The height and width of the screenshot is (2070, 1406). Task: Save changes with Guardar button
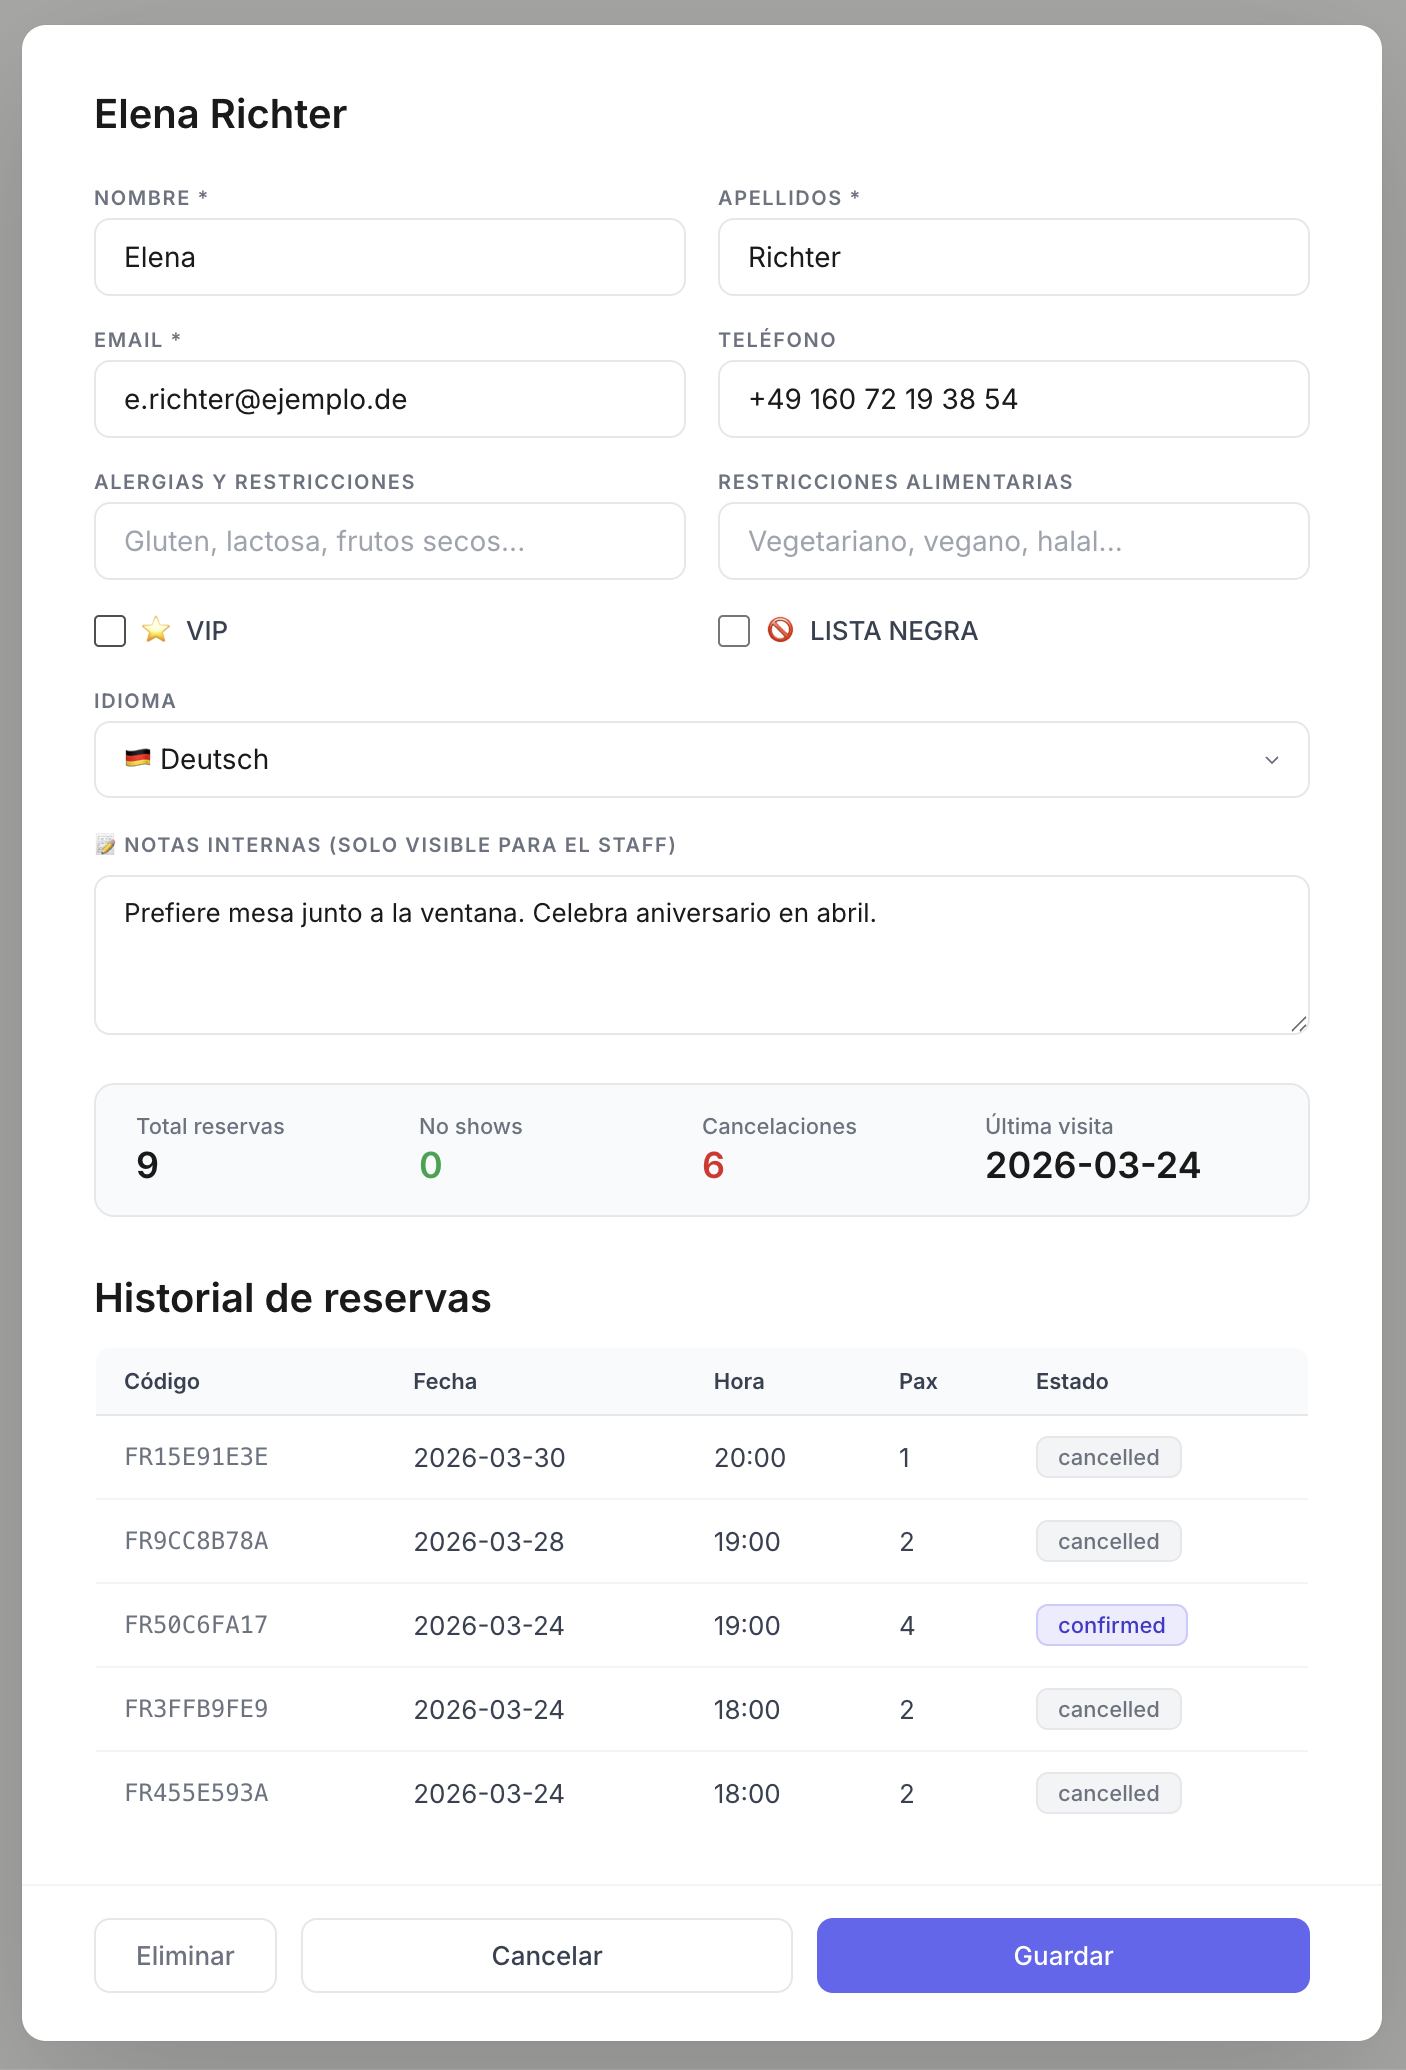1063,1955
